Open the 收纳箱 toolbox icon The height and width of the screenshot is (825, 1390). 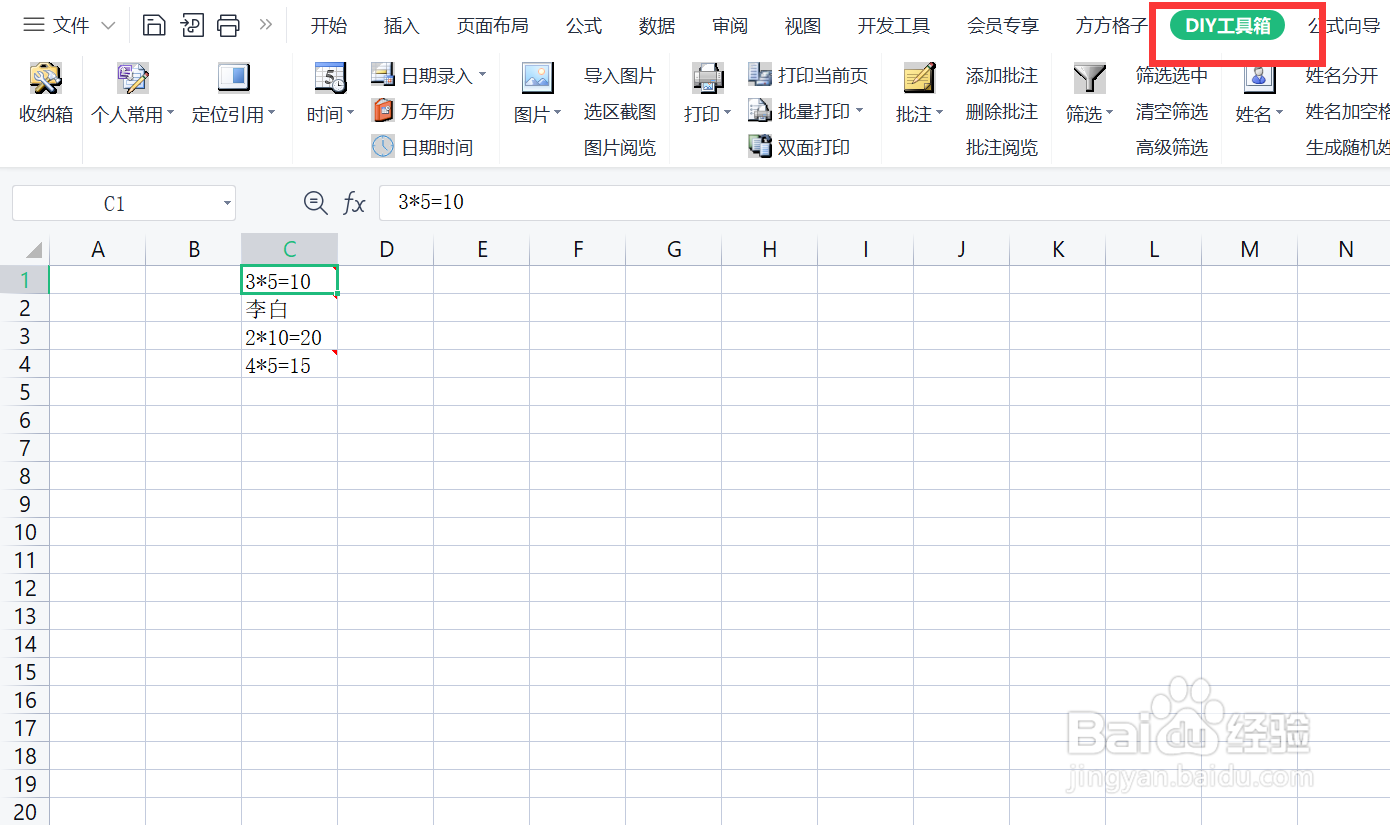[46, 78]
